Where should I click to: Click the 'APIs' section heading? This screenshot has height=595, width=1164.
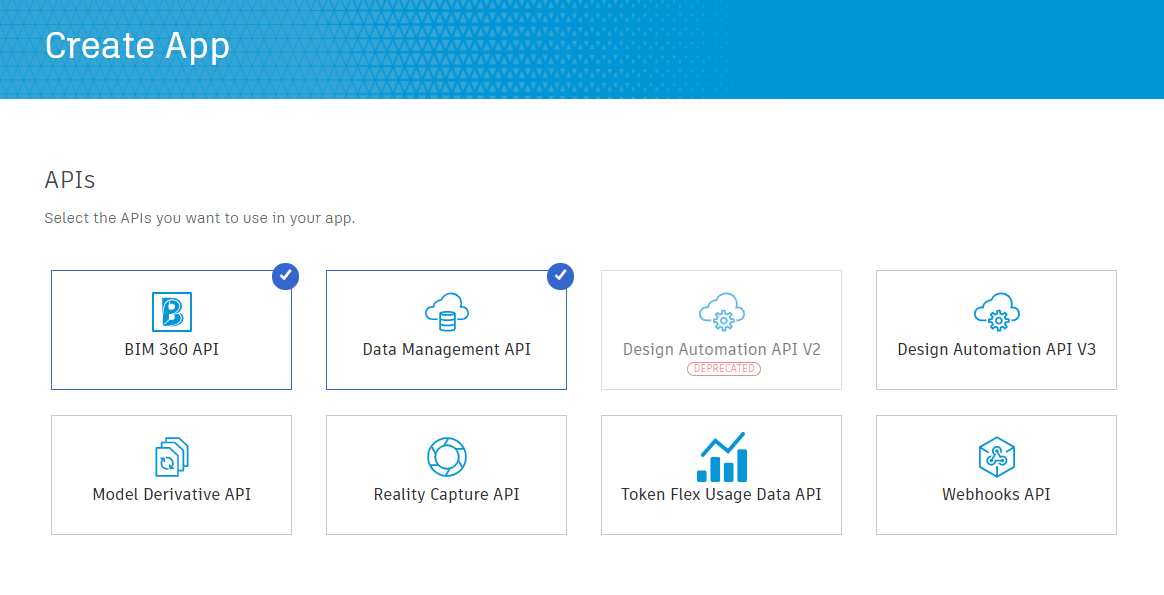click(x=70, y=180)
